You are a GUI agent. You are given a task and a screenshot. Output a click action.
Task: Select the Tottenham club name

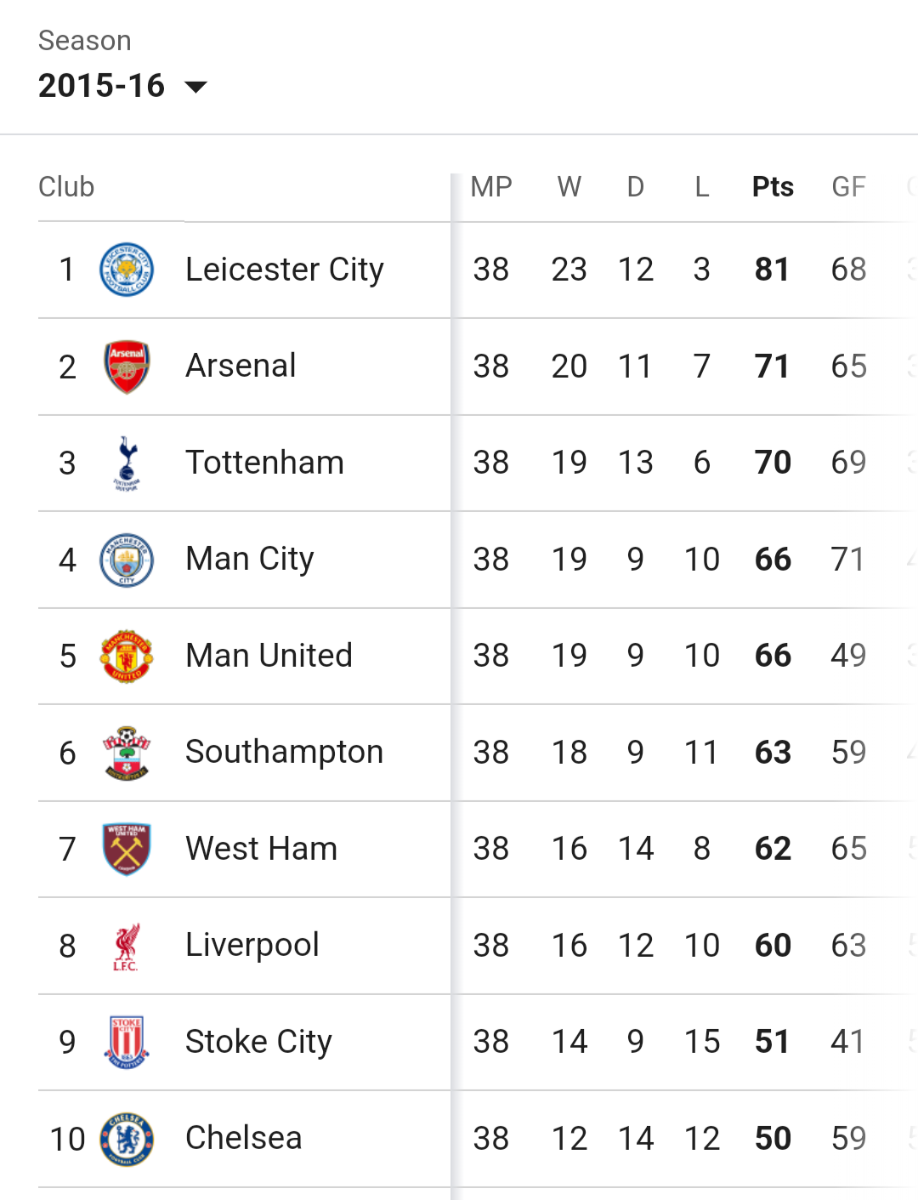click(x=264, y=463)
